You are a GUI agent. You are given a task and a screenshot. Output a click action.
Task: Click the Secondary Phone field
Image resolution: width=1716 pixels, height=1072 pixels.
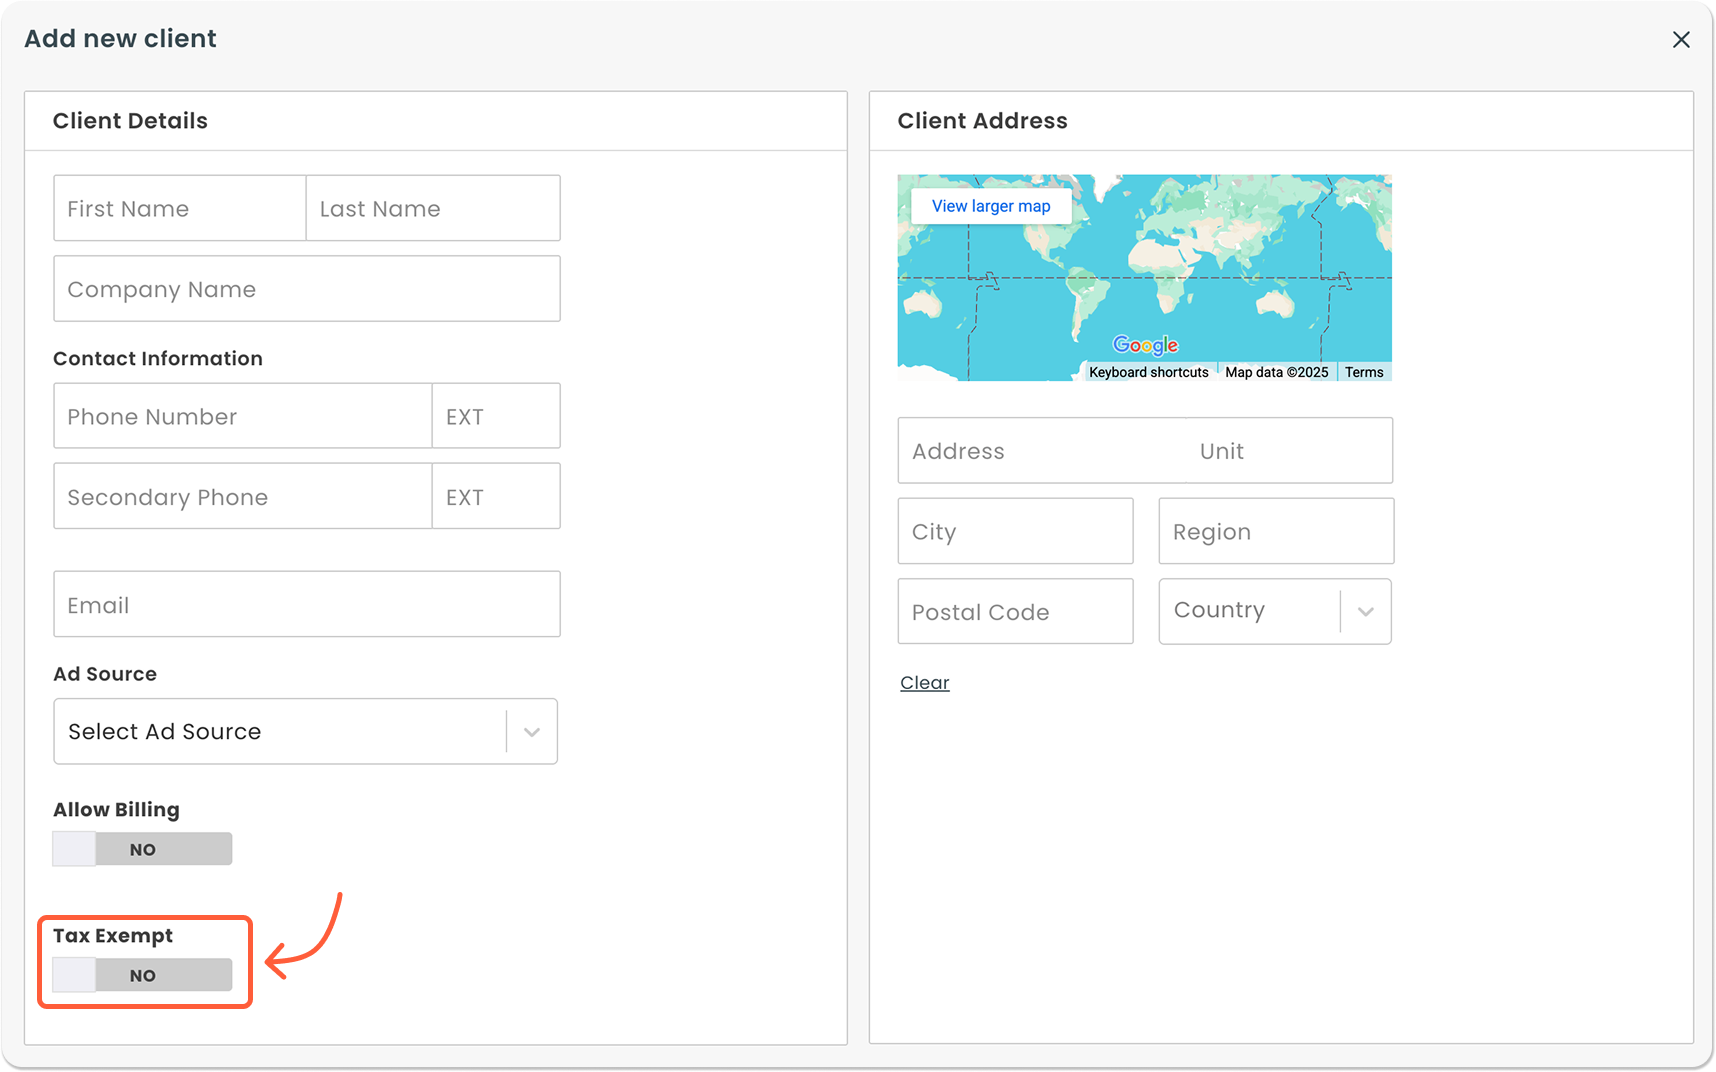[243, 496]
